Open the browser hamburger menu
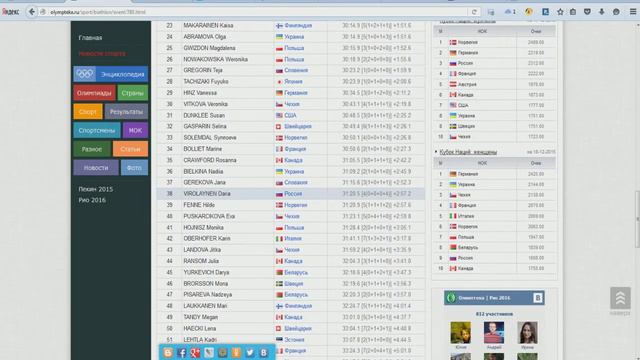Image resolution: width=640 pixels, height=360 pixels. [x=633, y=12]
